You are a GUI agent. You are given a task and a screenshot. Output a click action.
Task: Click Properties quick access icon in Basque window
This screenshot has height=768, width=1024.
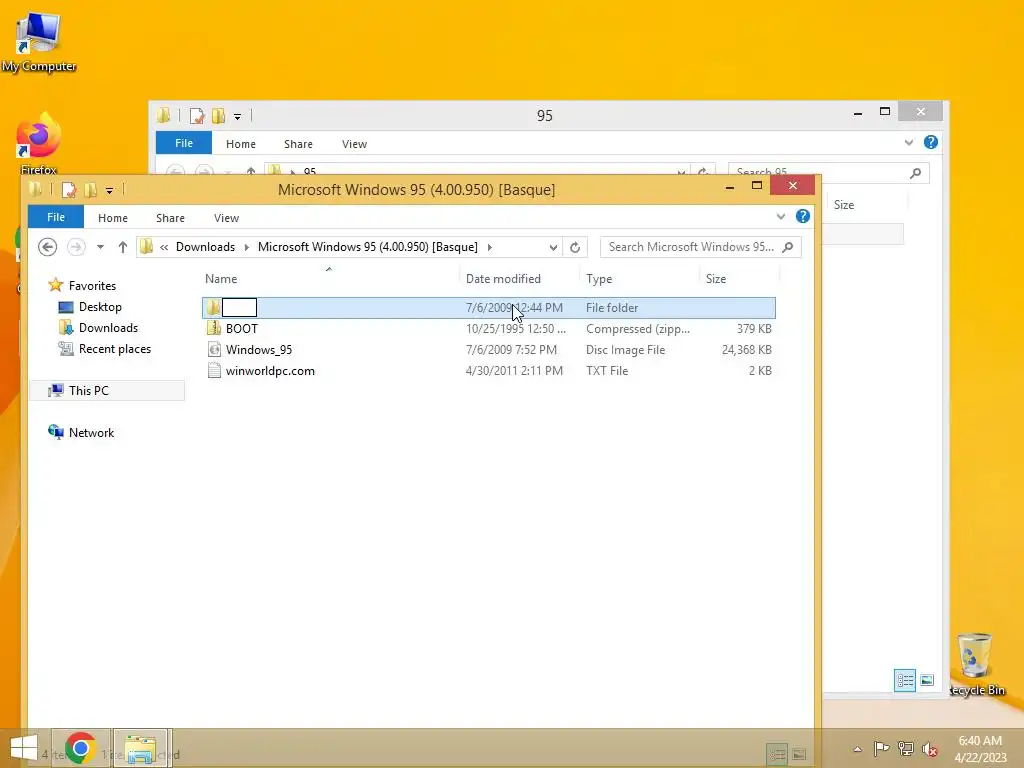click(69, 190)
